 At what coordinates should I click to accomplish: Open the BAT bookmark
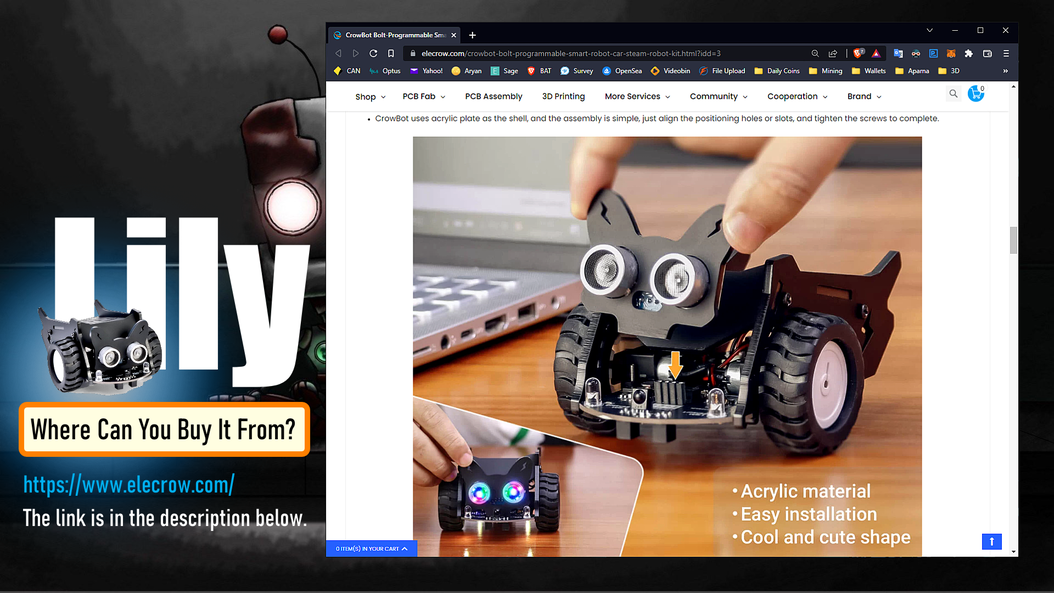pyautogui.click(x=539, y=71)
